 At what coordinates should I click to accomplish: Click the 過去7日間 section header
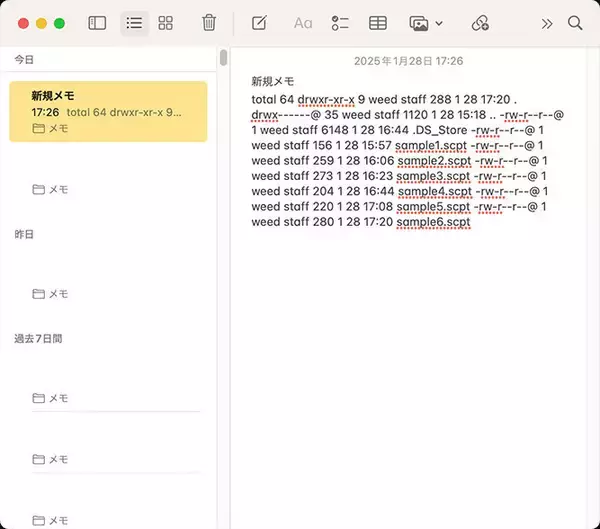point(38,339)
